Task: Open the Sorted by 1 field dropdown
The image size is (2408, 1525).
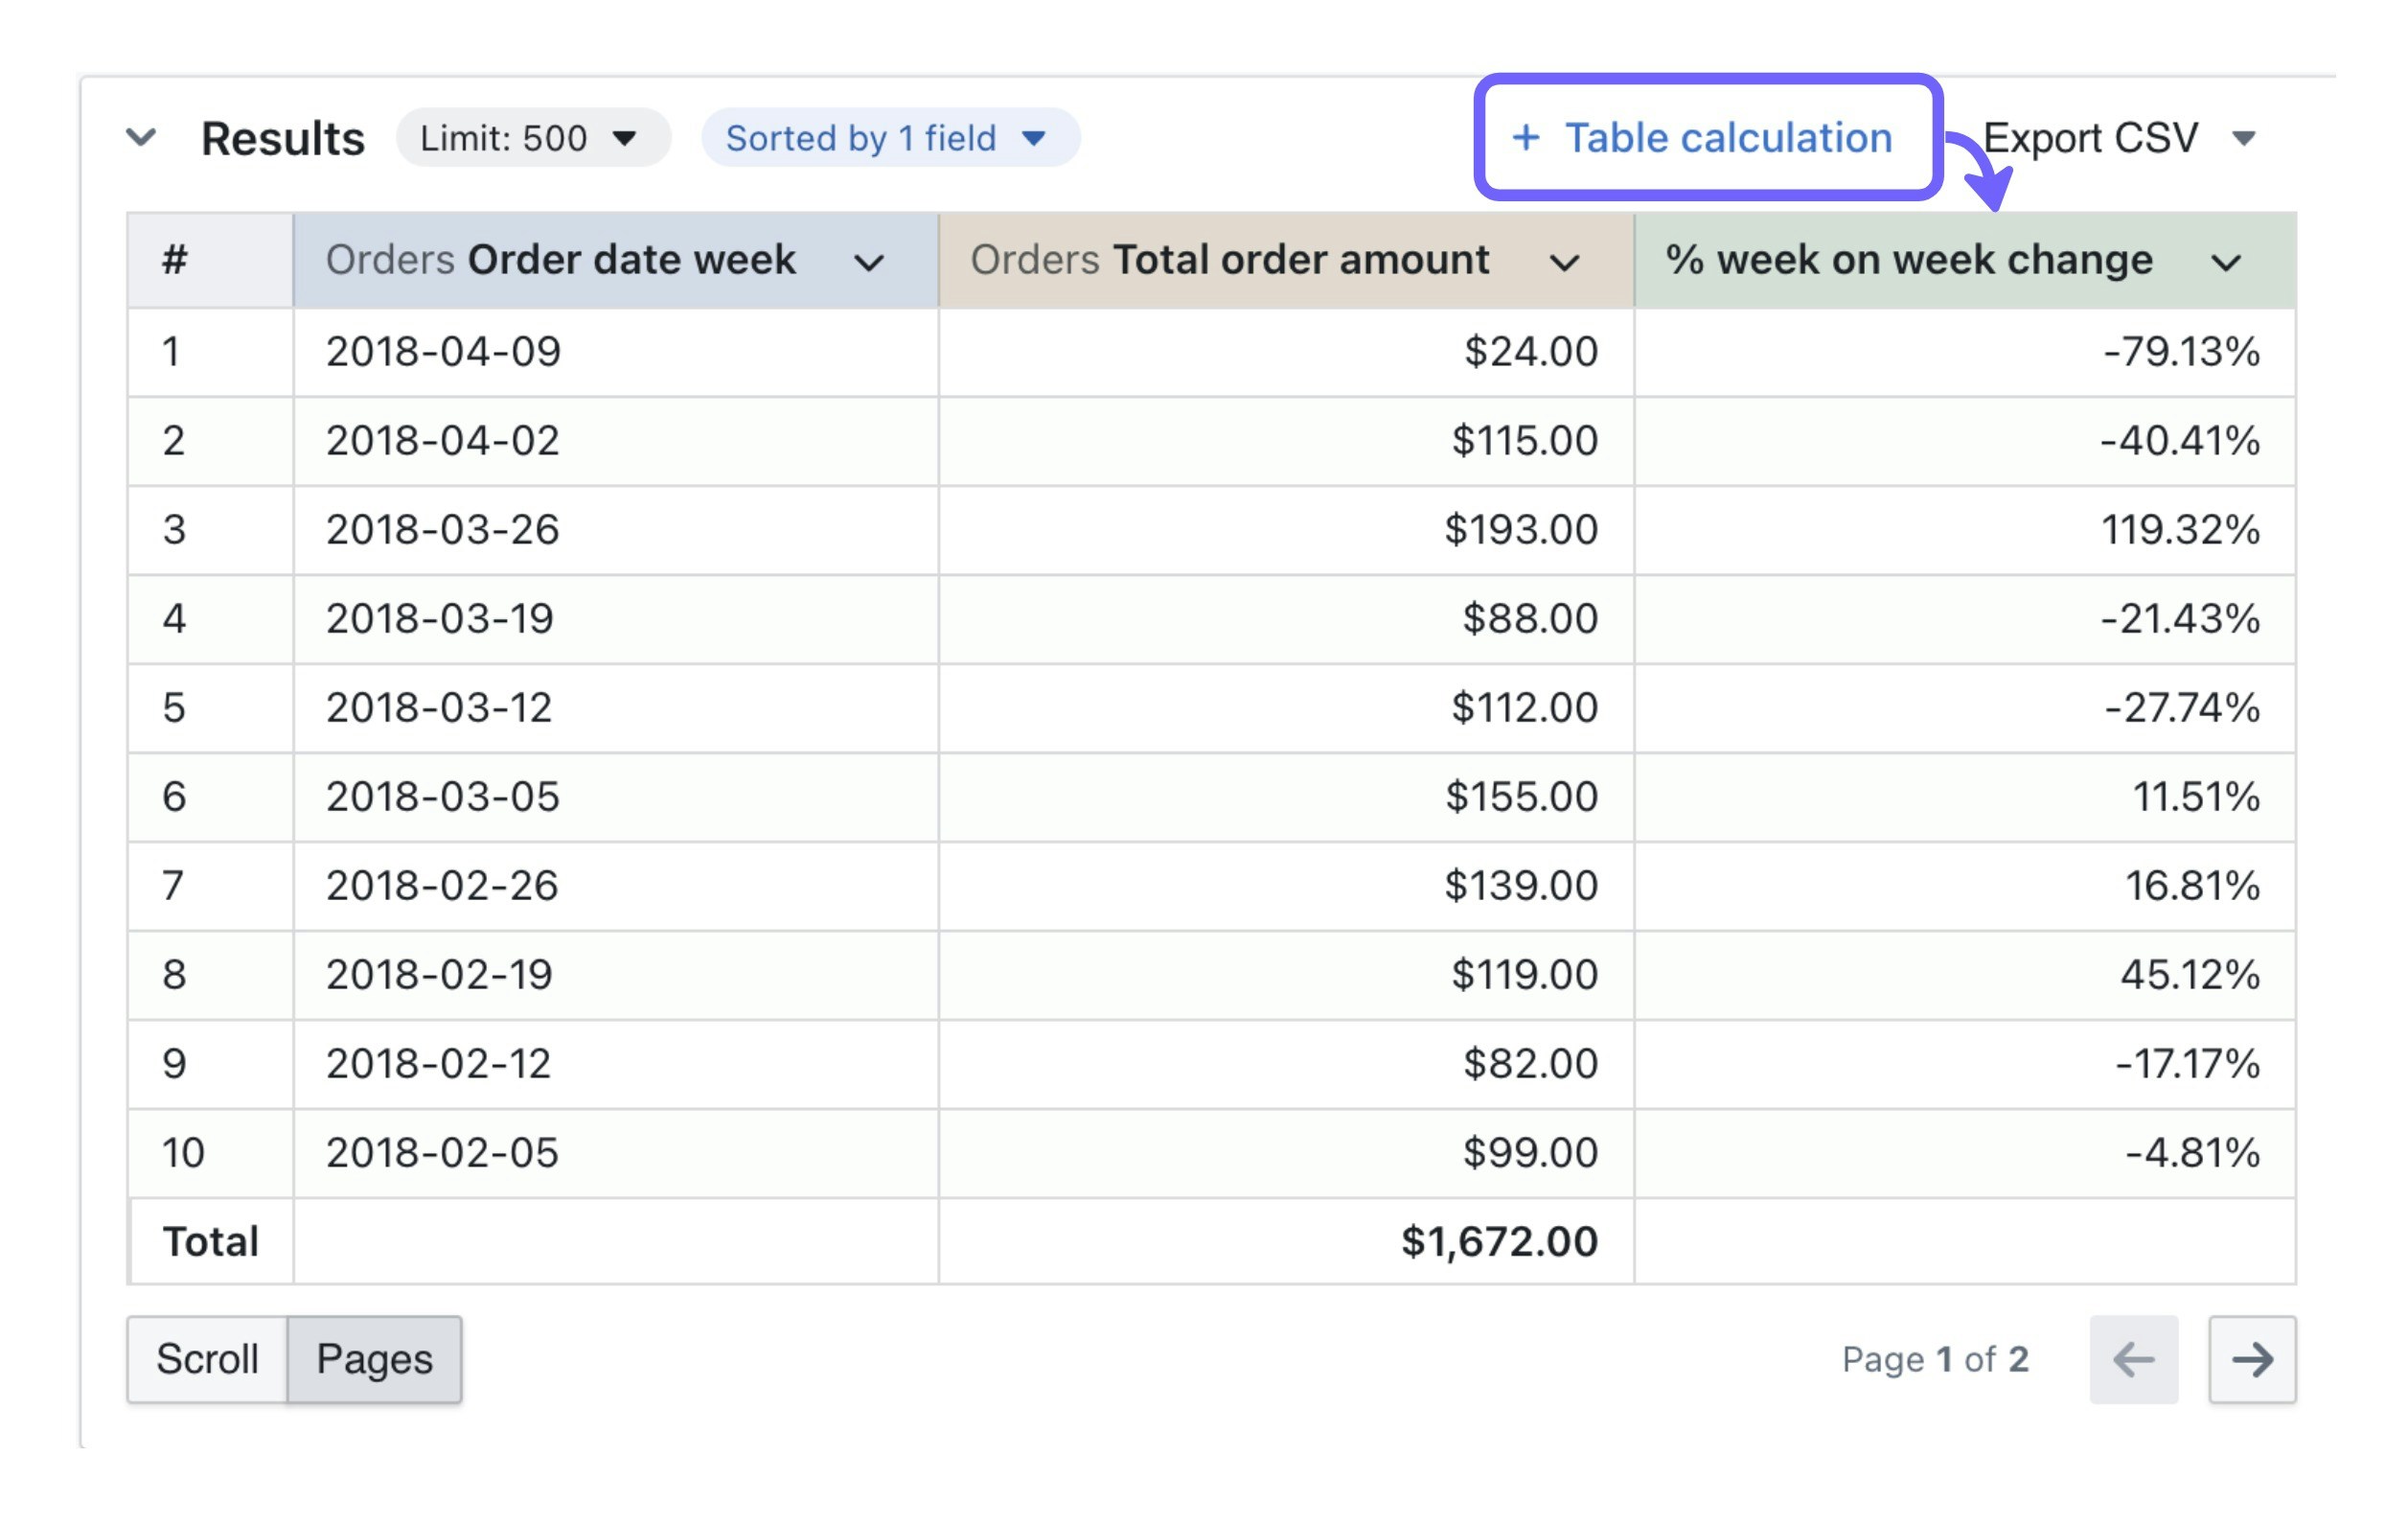Action: pos(889,138)
